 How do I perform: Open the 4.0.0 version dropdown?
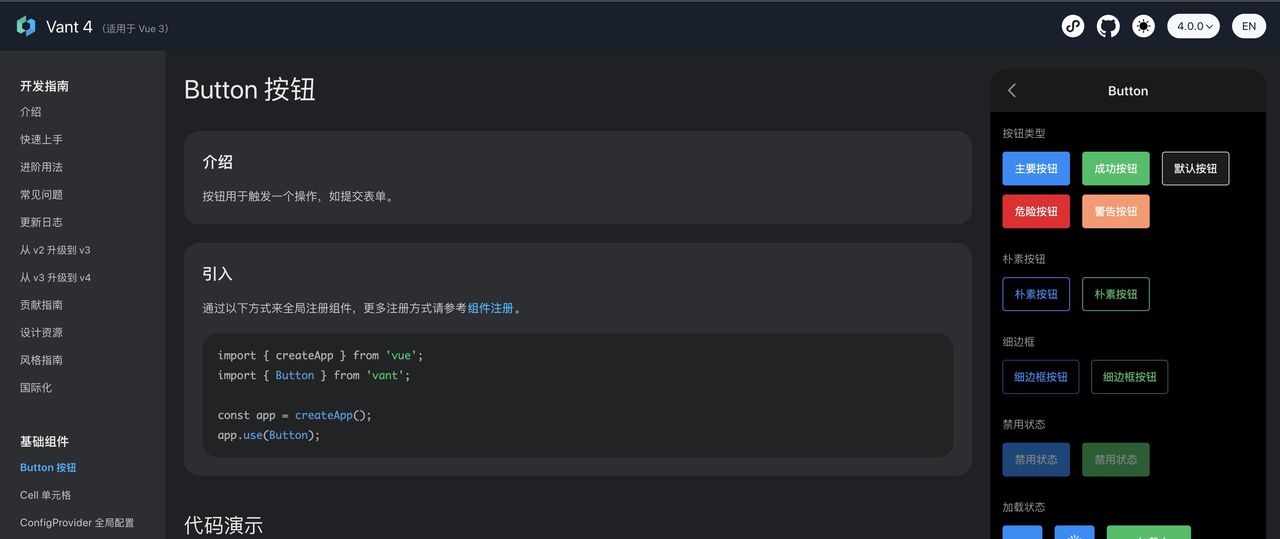[x=1193, y=27]
